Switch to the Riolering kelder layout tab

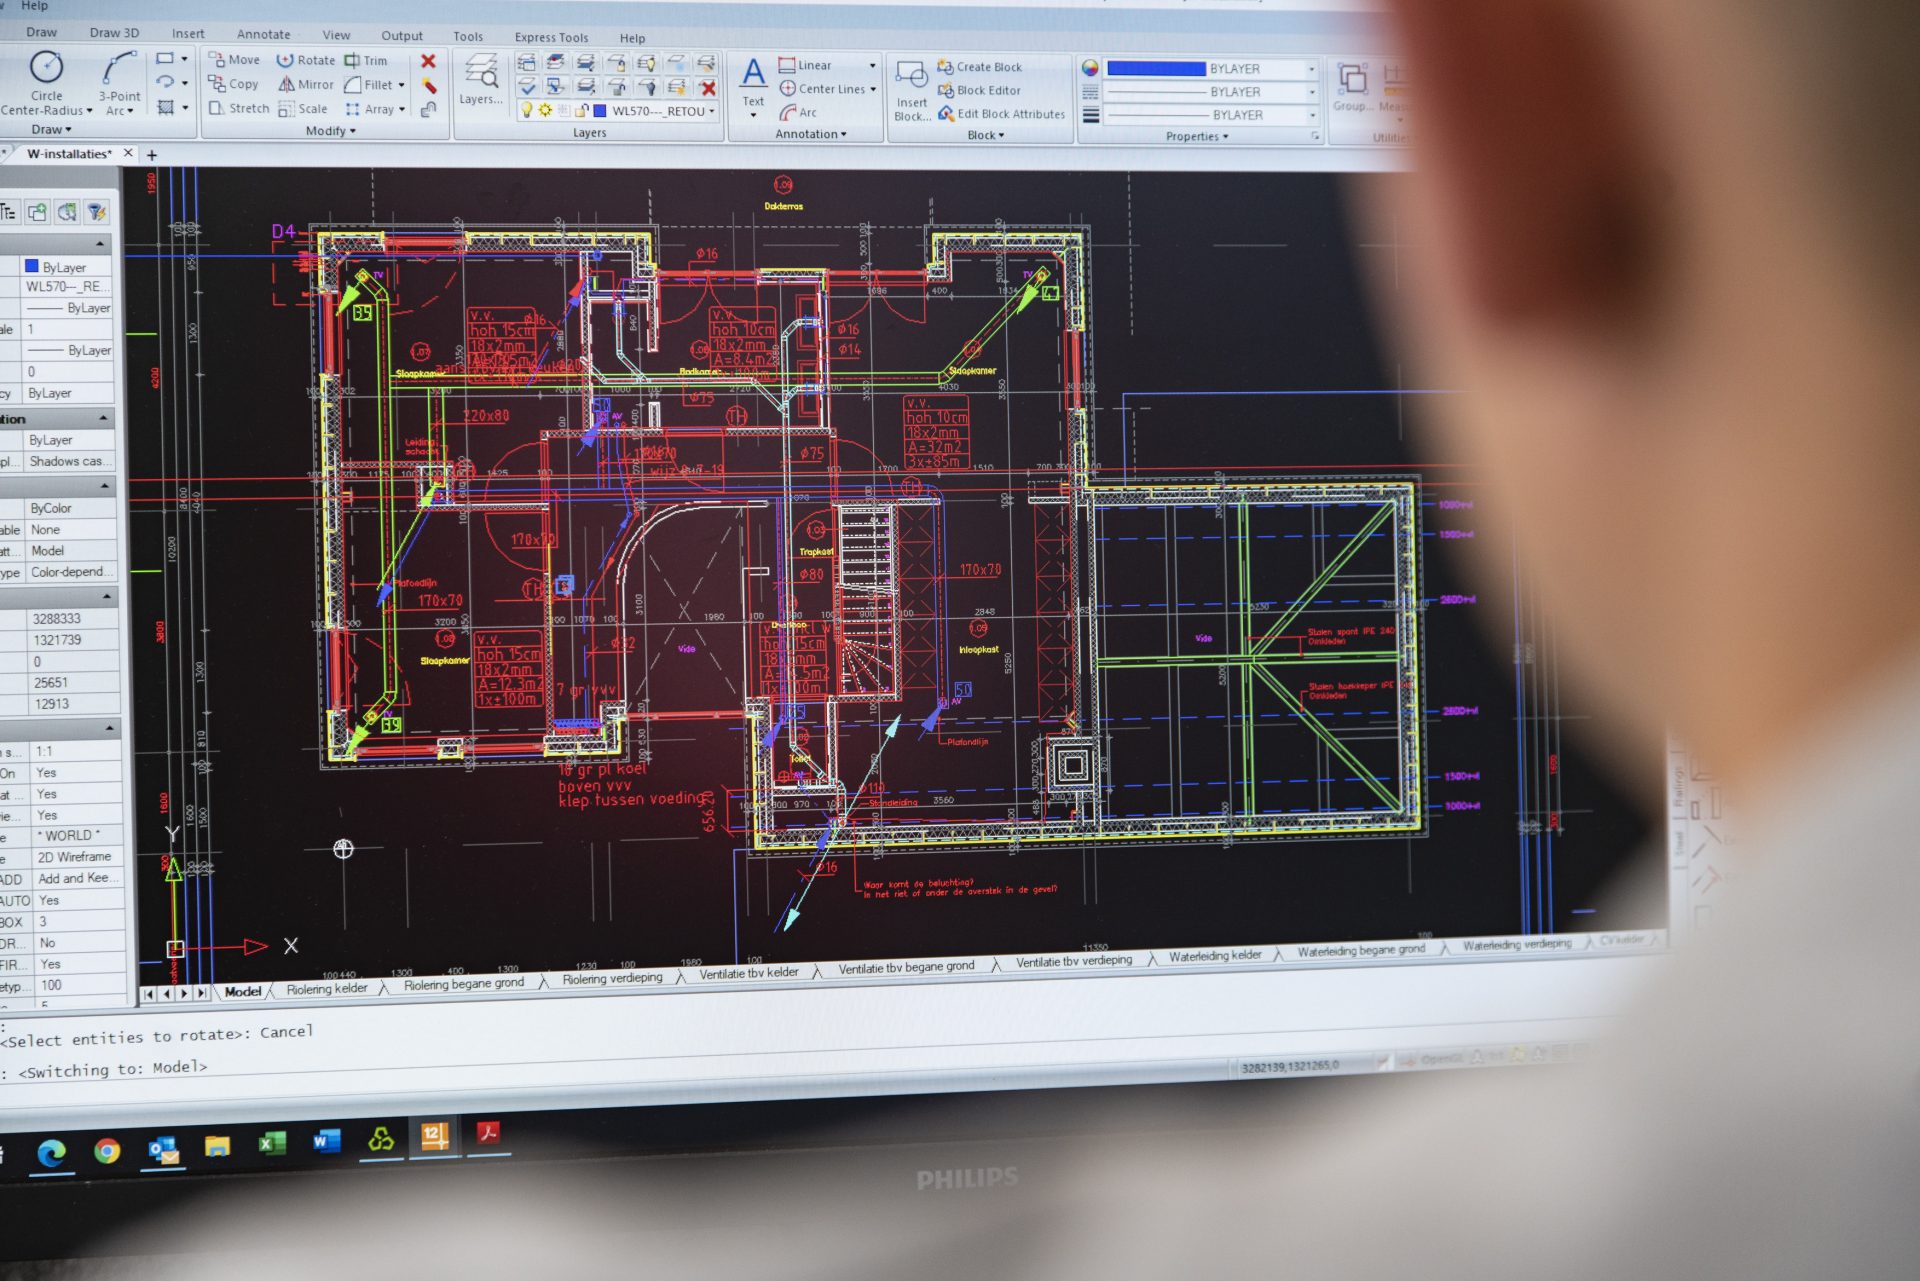pyautogui.click(x=327, y=989)
